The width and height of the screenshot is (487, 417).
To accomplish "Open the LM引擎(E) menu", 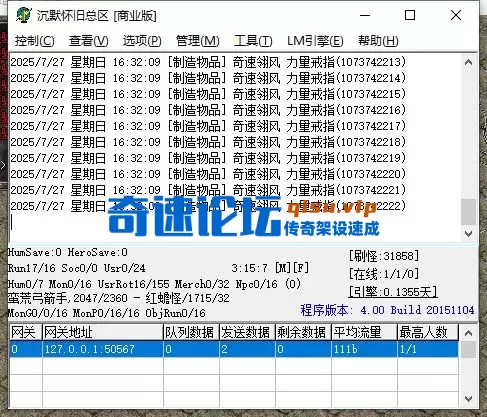I will pos(315,41).
